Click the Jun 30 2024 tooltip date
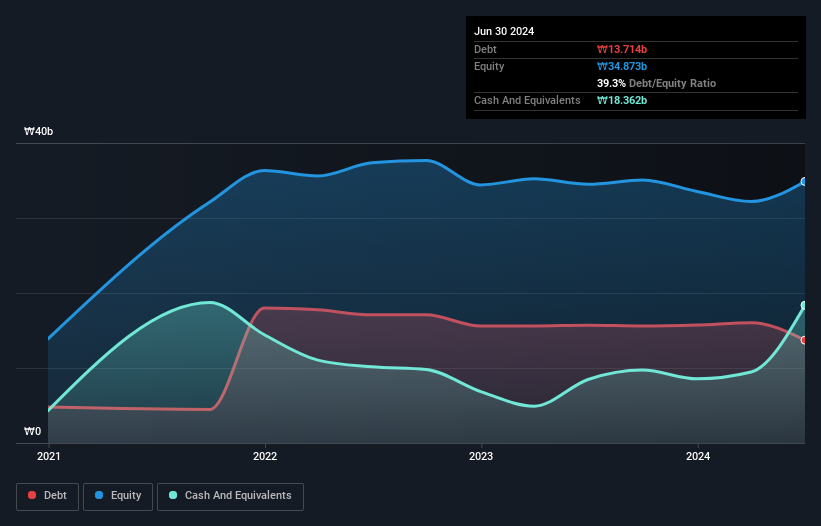The height and width of the screenshot is (526, 821). [x=504, y=31]
